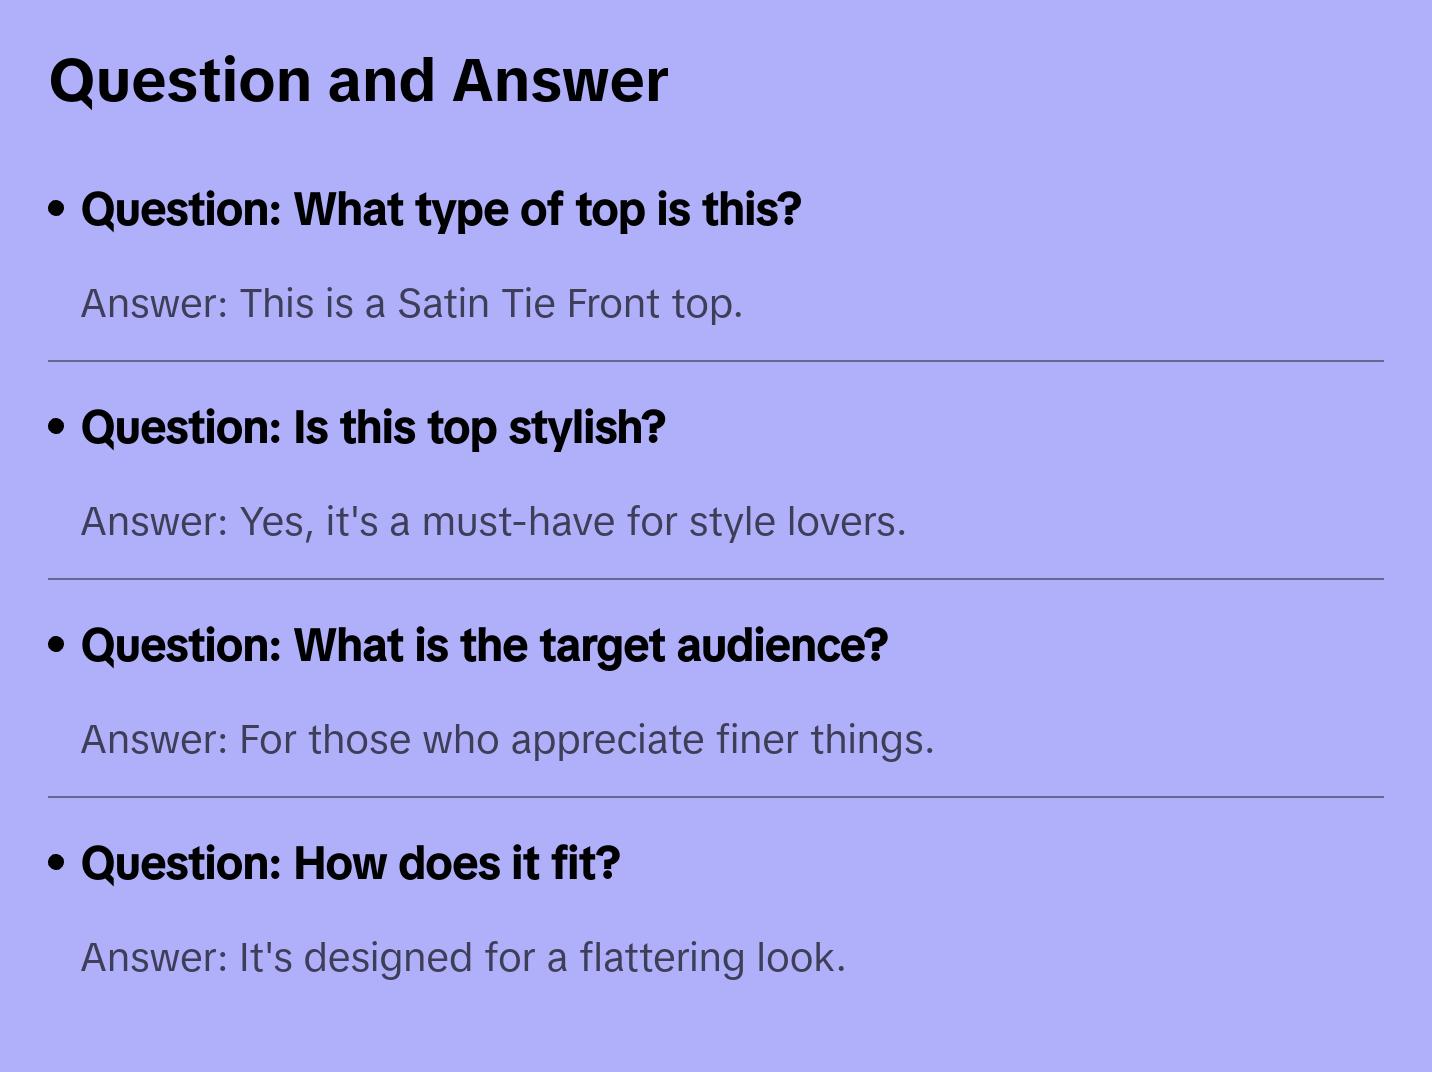Click the bullet next to "How does it fit?"
This screenshot has height=1072, width=1432.
[x=57, y=863]
